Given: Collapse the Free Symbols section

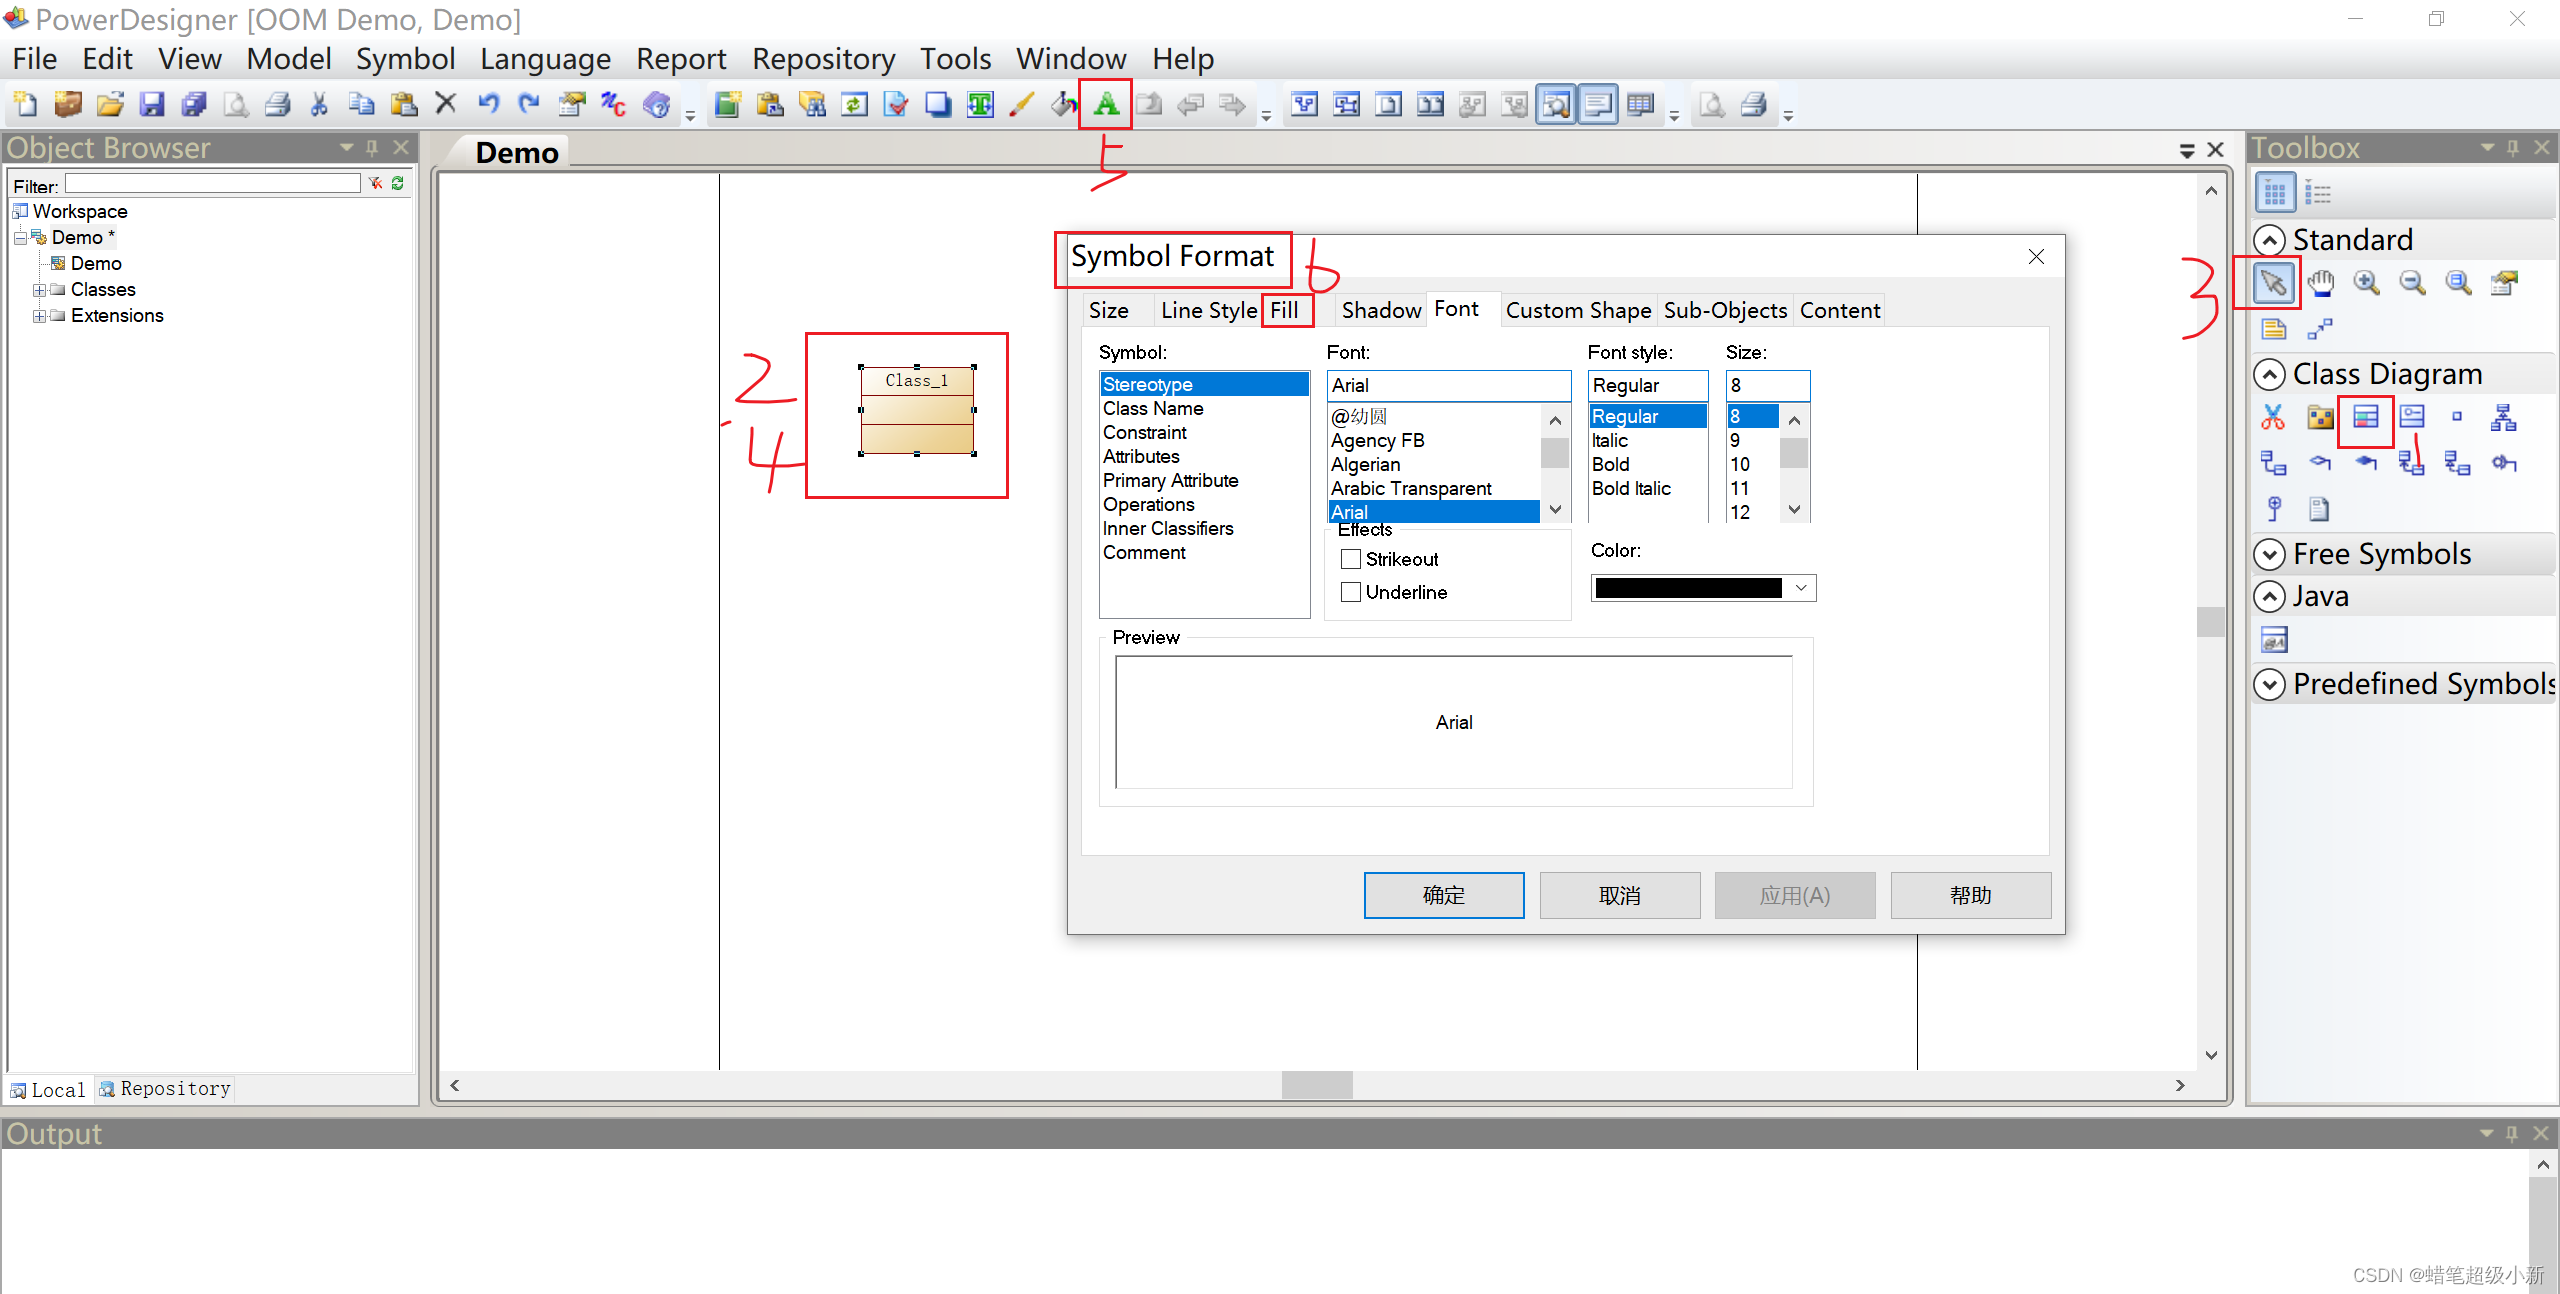Looking at the screenshot, I should tap(2270, 554).
